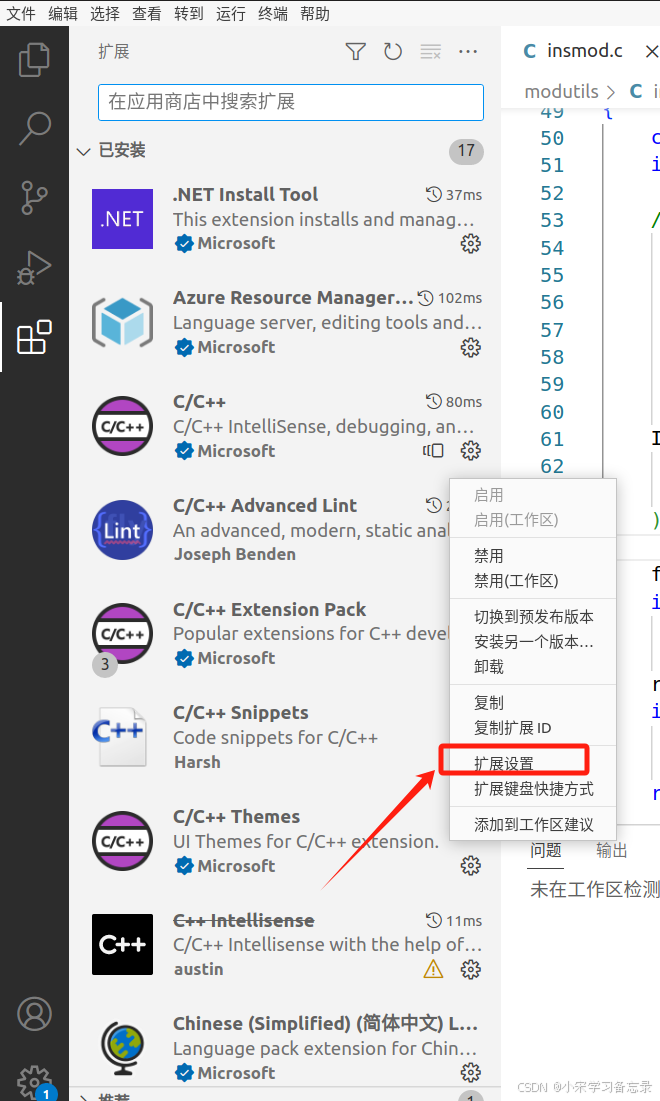The width and height of the screenshot is (660, 1101).
Task: Select 添加到工作区建议 menu entry
Action: tap(533, 824)
